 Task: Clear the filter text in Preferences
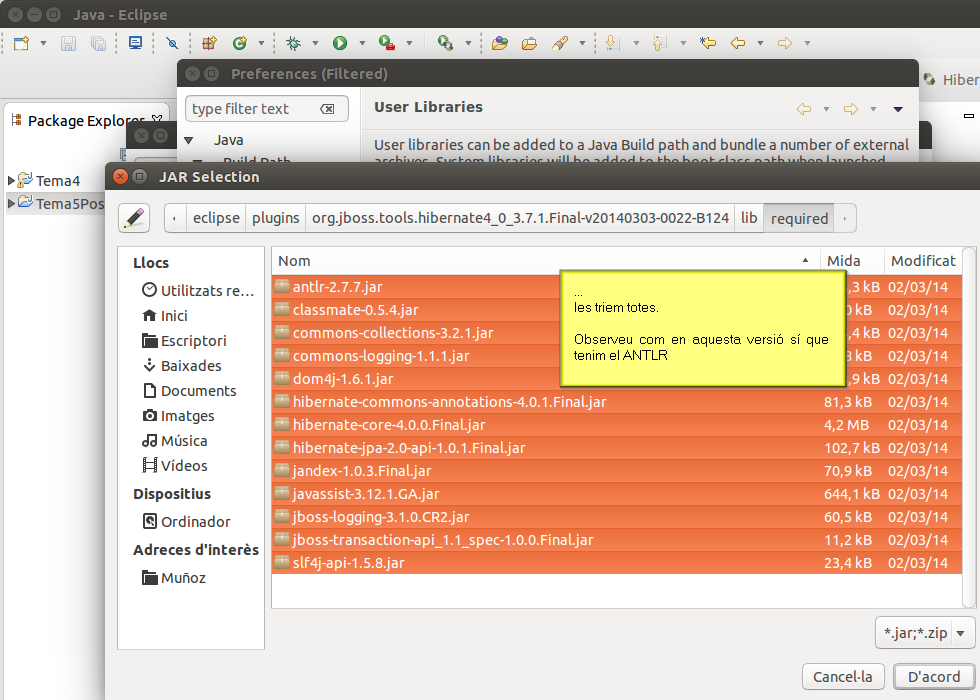click(x=327, y=109)
